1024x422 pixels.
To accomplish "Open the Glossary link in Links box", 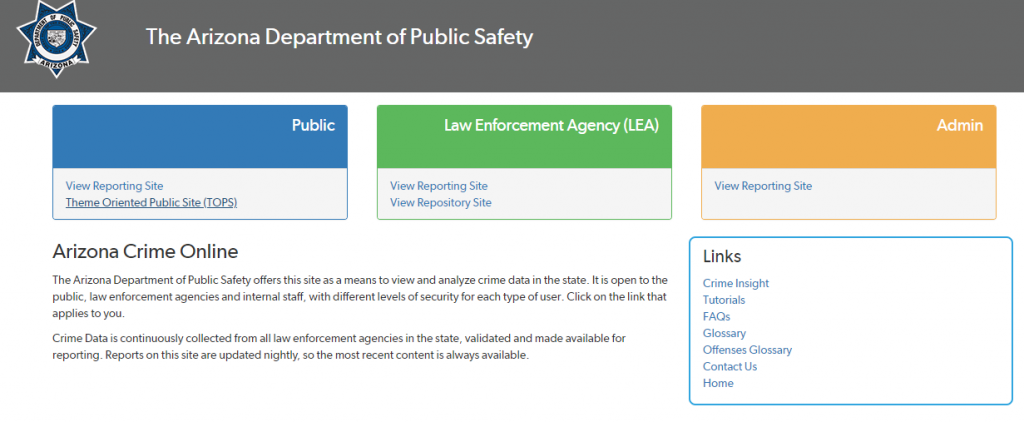I will pos(724,333).
